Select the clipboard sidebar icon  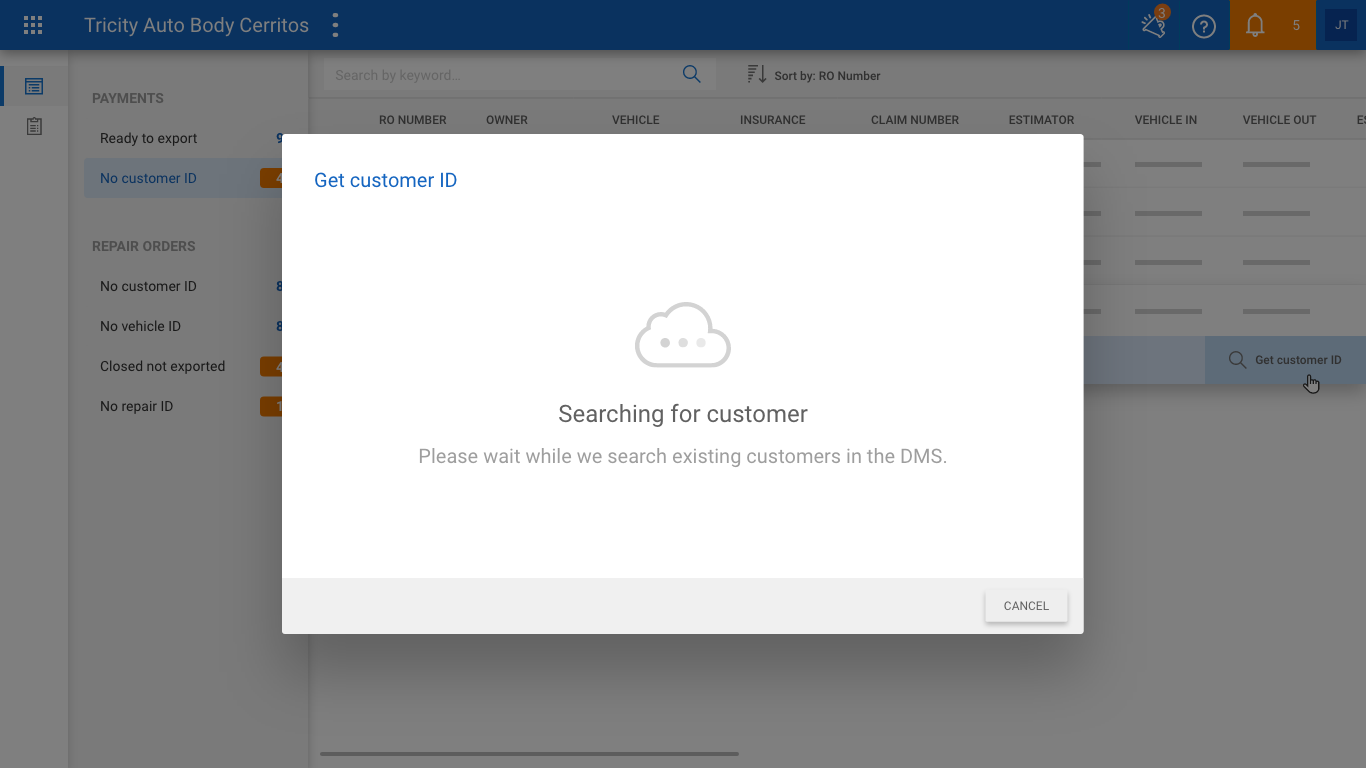tap(34, 127)
